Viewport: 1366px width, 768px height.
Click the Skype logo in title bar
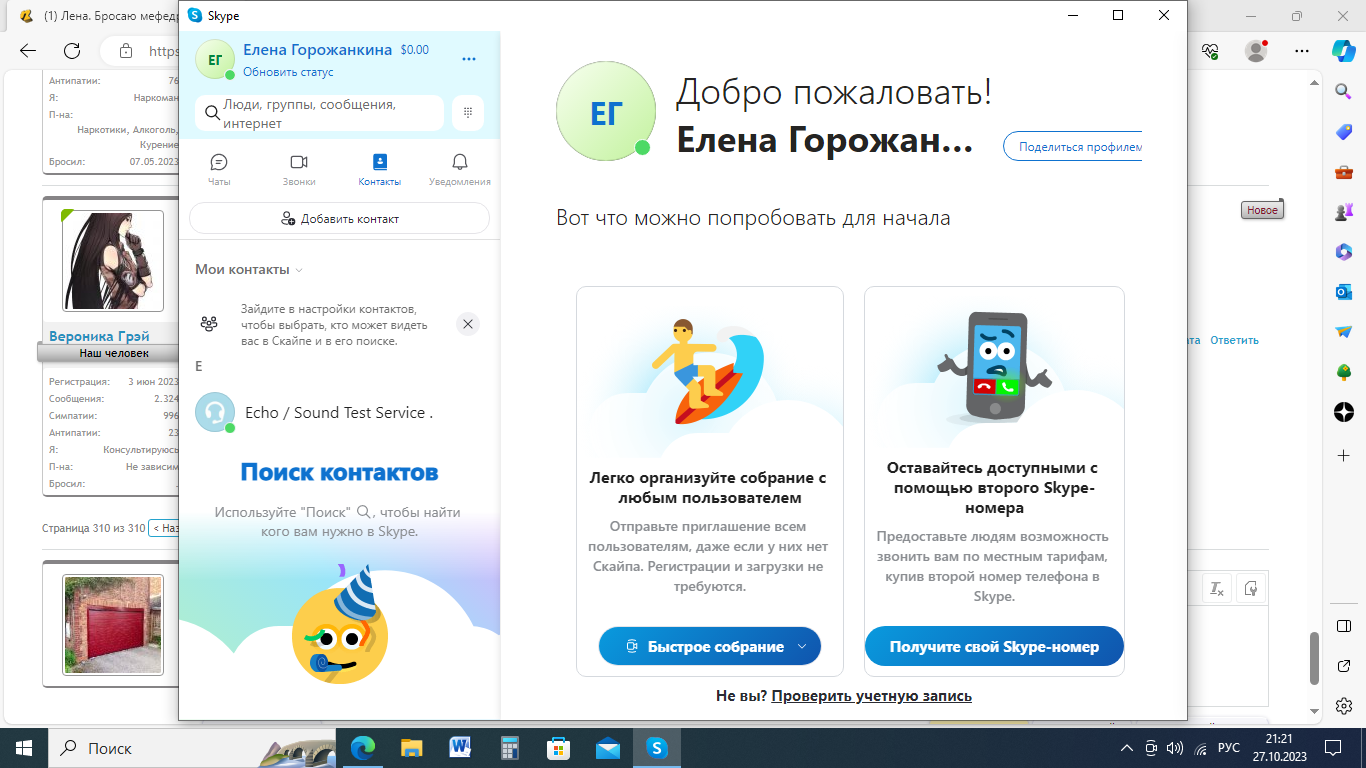pyautogui.click(x=195, y=15)
